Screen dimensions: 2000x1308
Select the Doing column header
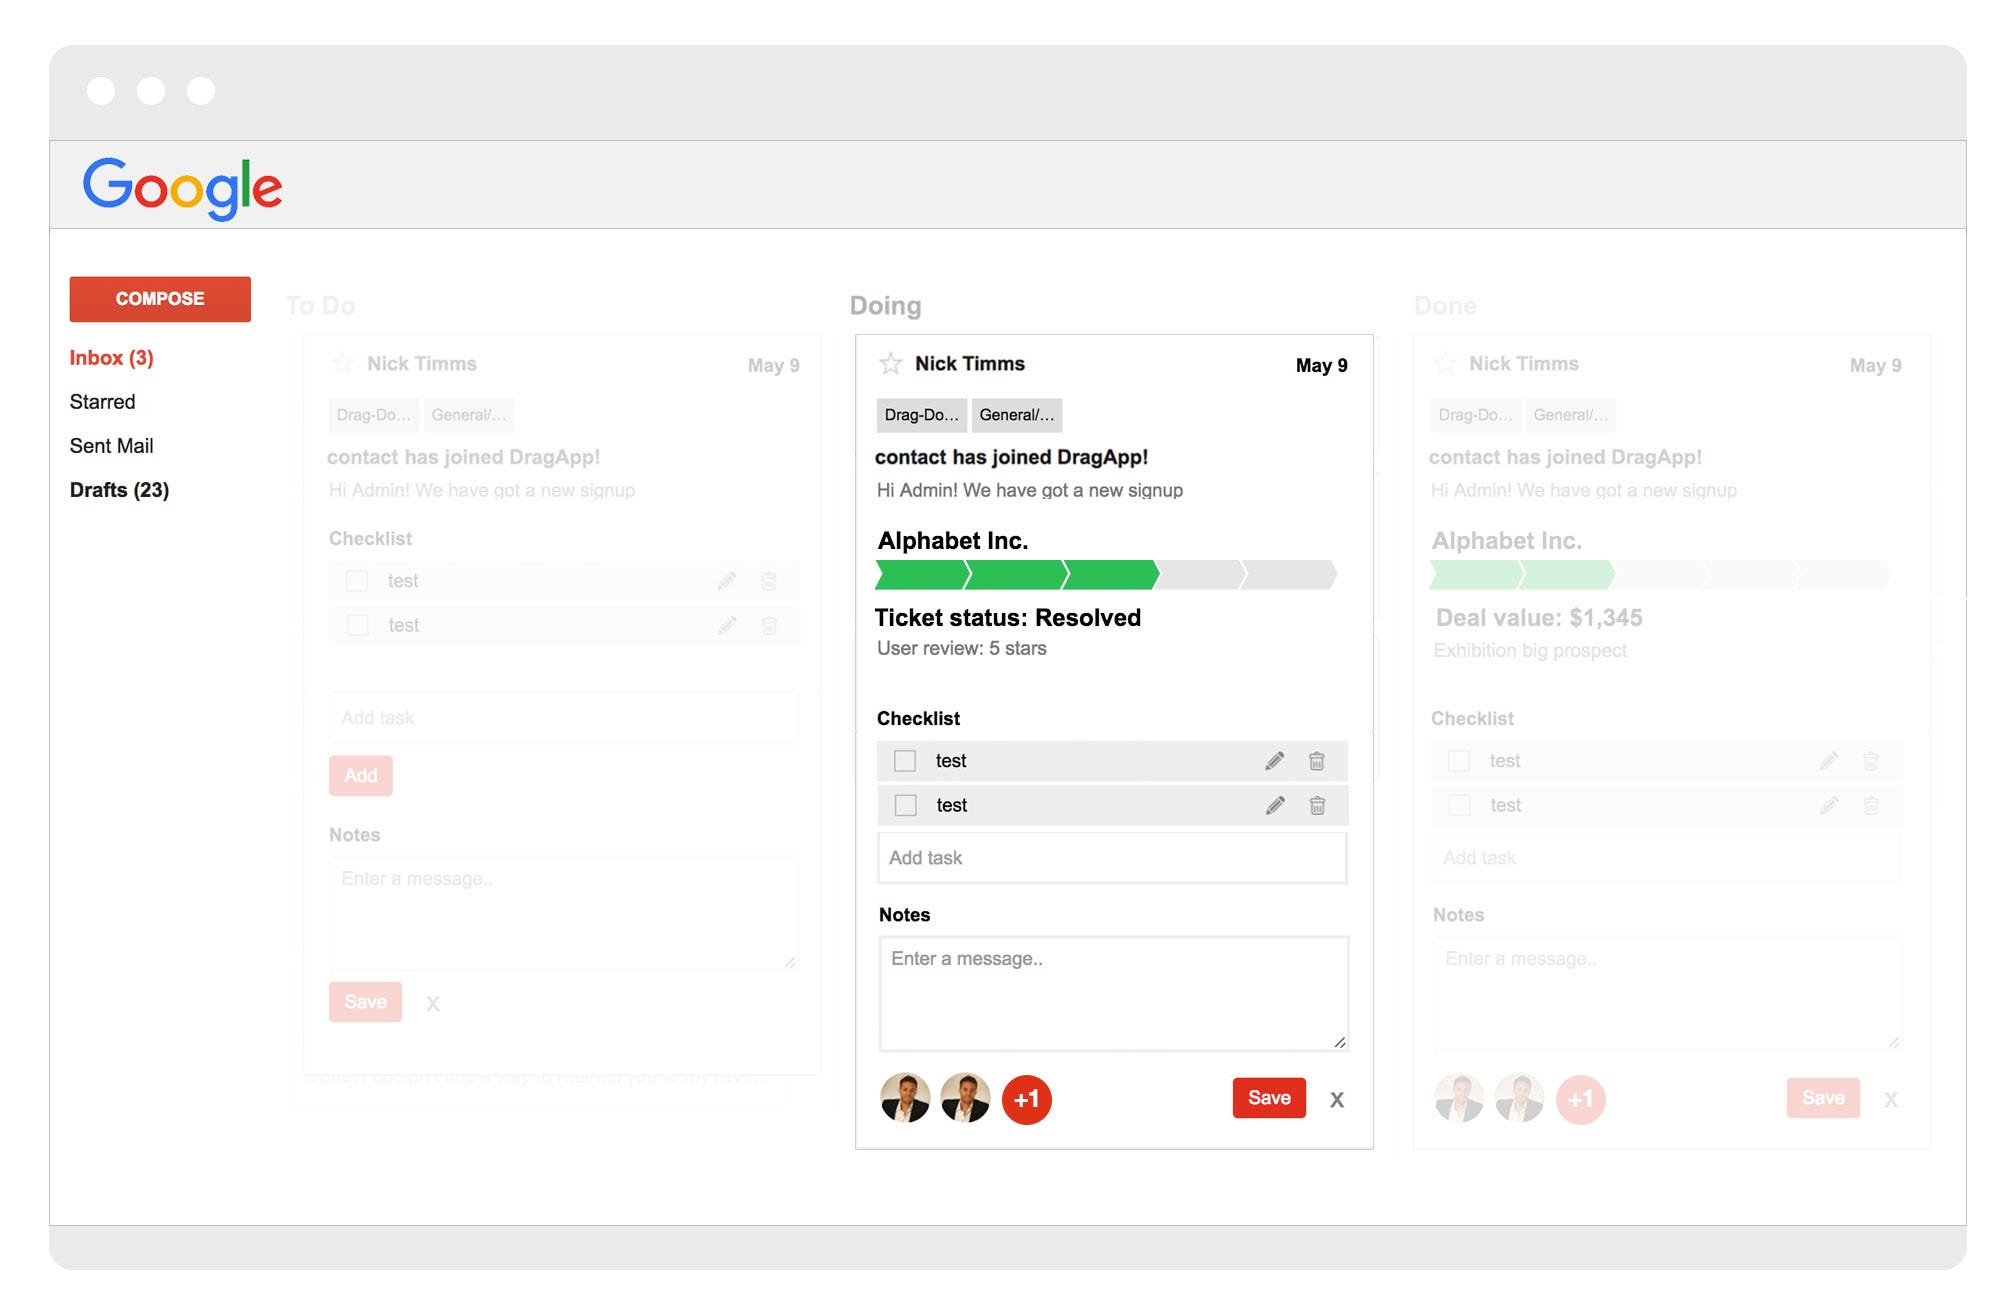(x=885, y=306)
